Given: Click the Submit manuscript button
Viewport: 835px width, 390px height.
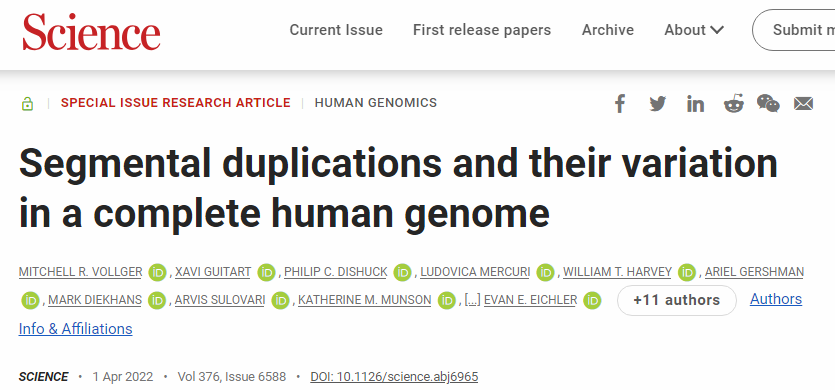Looking at the screenshot, I should click(x=793, y=30).
